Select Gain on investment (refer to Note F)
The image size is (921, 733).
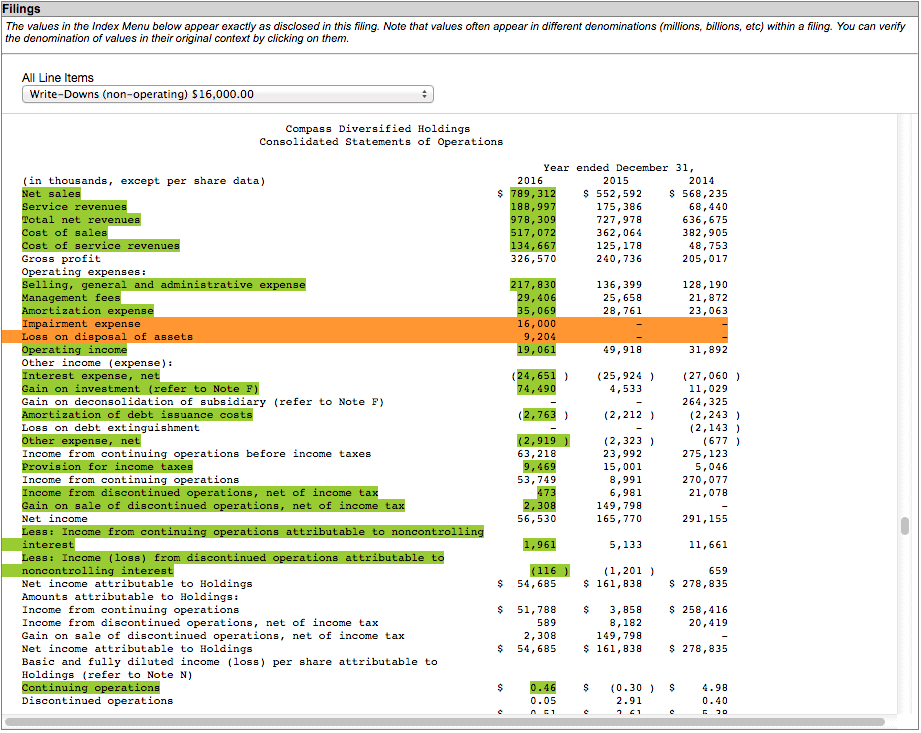tap(140, 389)
